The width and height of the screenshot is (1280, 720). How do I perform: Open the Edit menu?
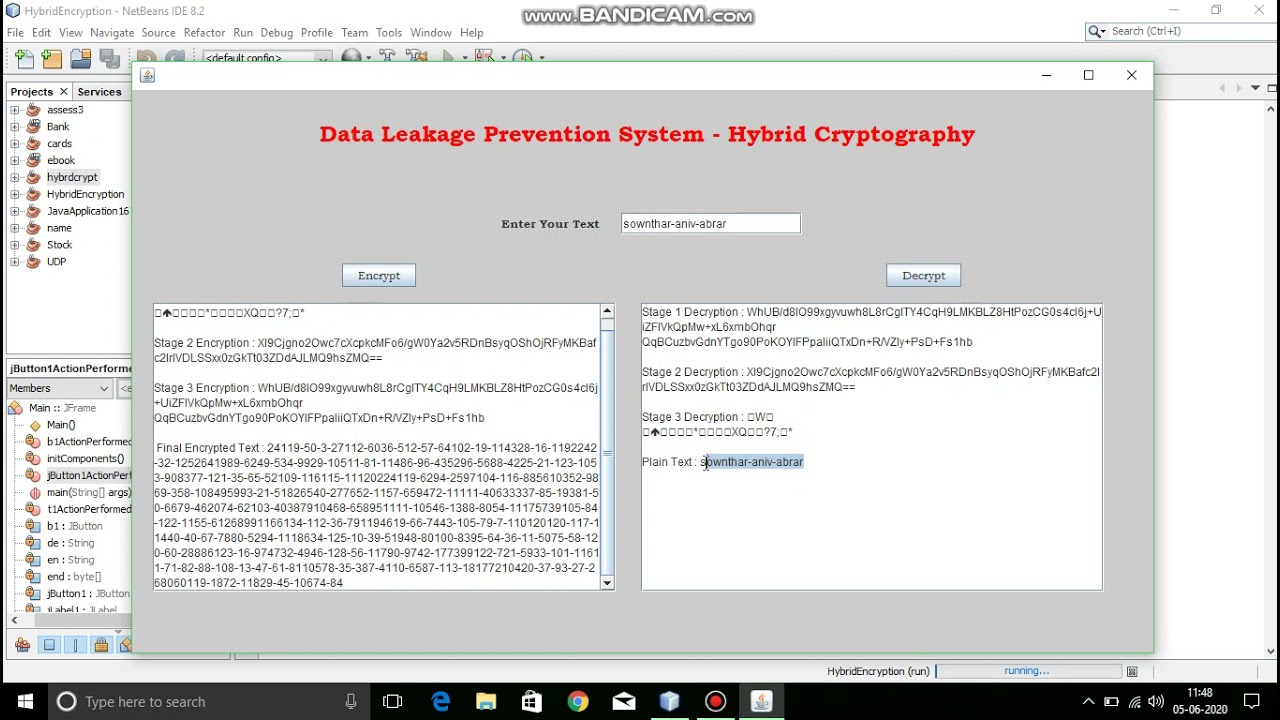41,33
